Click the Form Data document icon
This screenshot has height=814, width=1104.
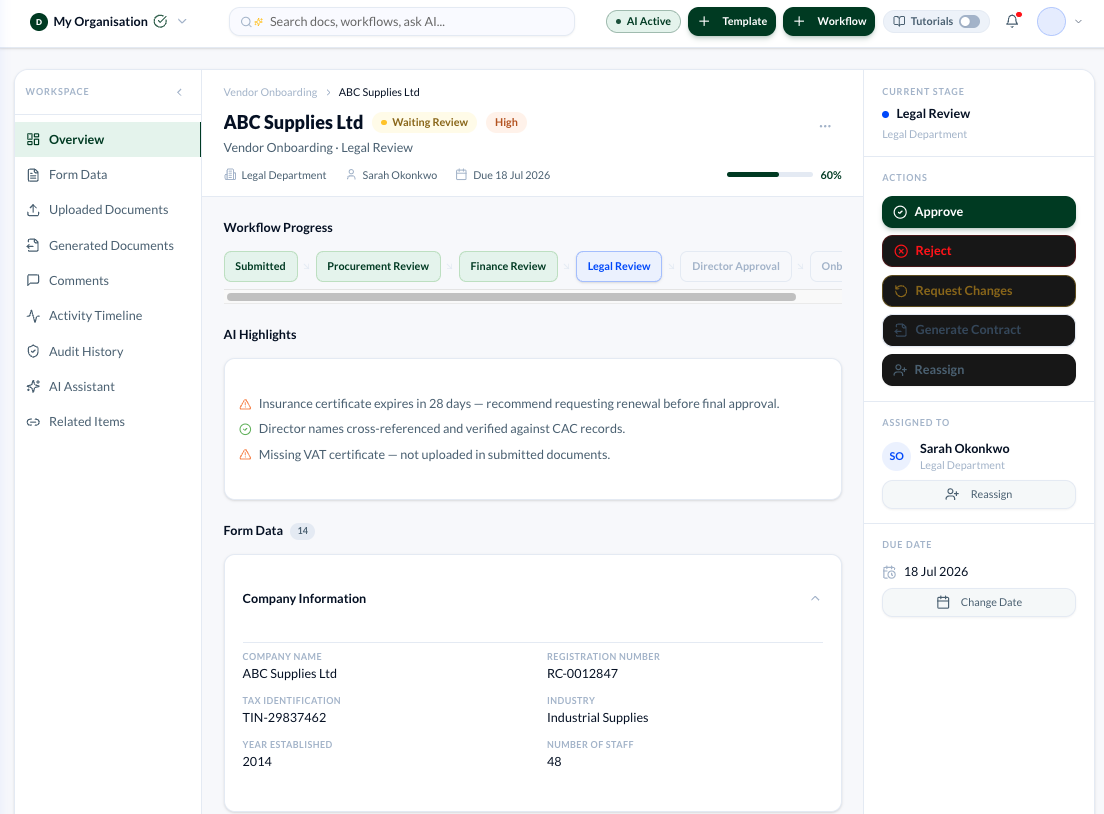pyautogui.click(x=33, y=175)
